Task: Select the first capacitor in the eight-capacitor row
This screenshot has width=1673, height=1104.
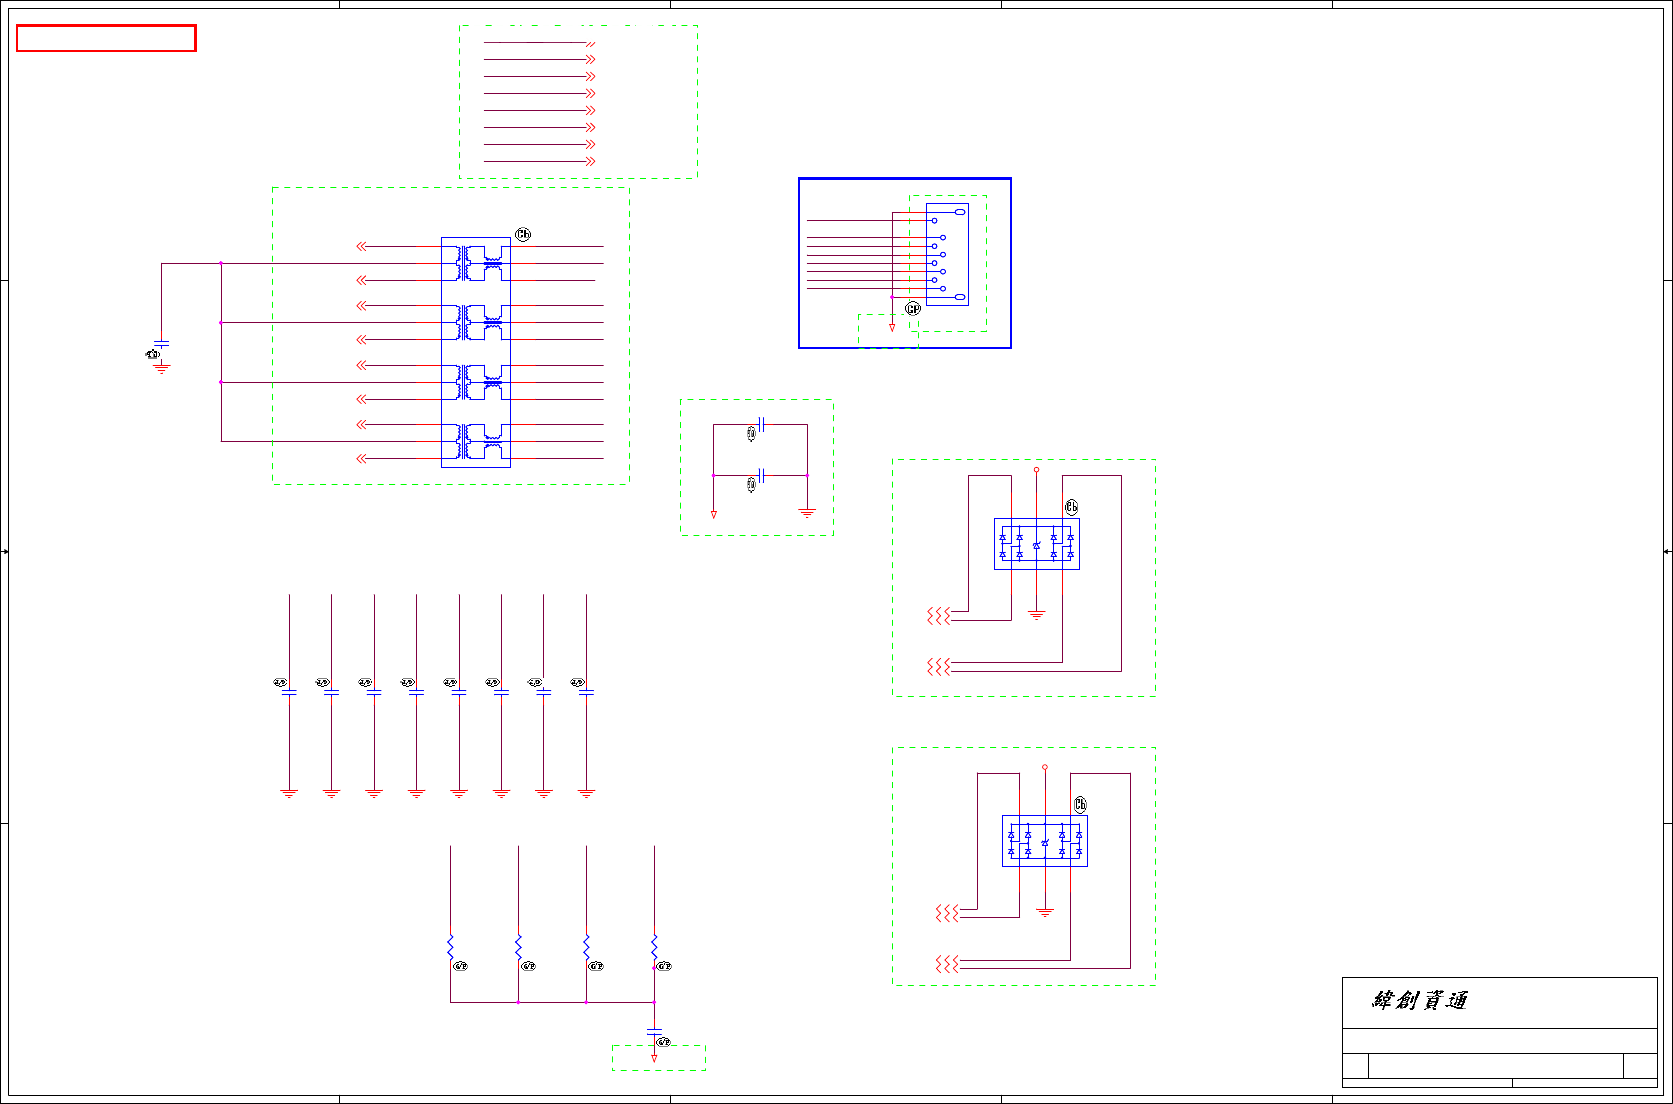Action: pos(289,692)
